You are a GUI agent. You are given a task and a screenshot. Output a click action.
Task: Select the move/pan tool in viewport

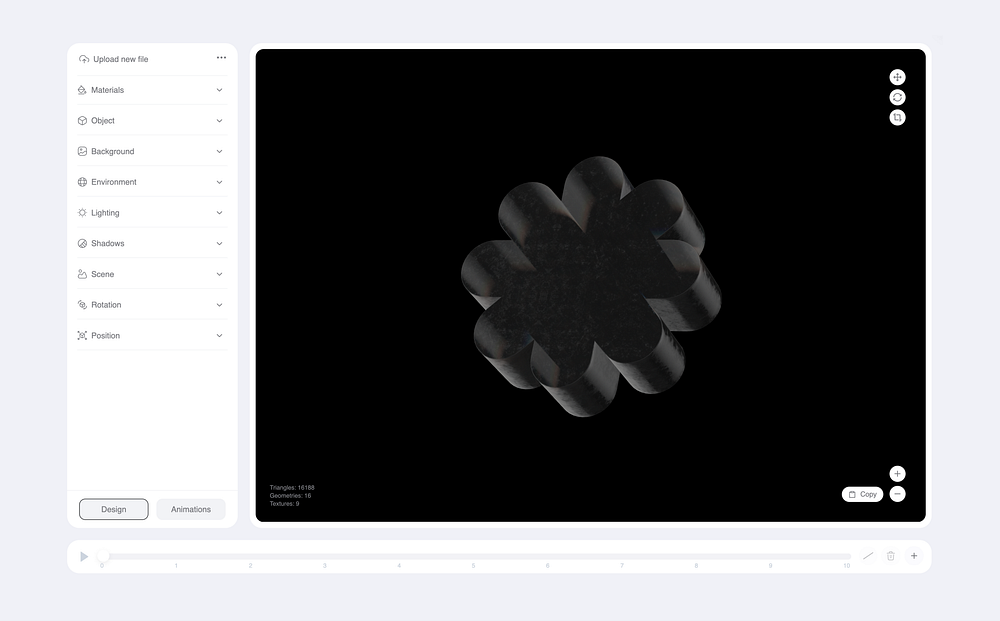[x=897, y=77]
